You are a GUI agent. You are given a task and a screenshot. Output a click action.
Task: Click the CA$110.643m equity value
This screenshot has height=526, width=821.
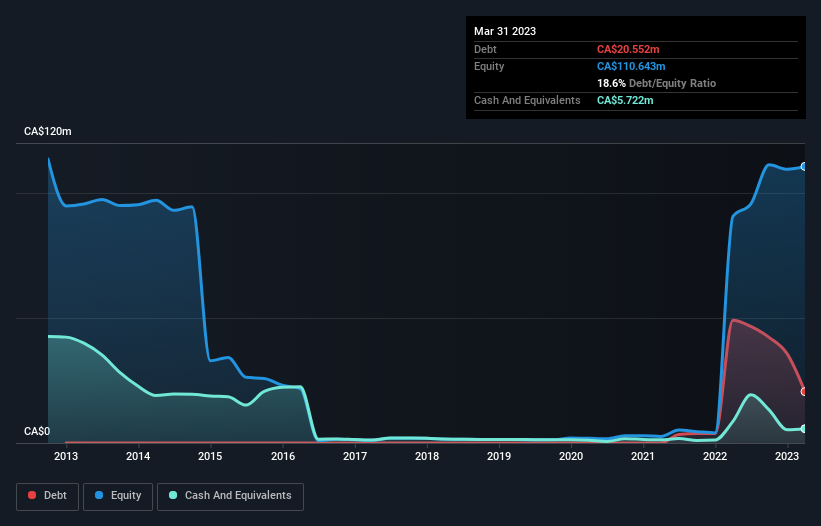point(631,66)
